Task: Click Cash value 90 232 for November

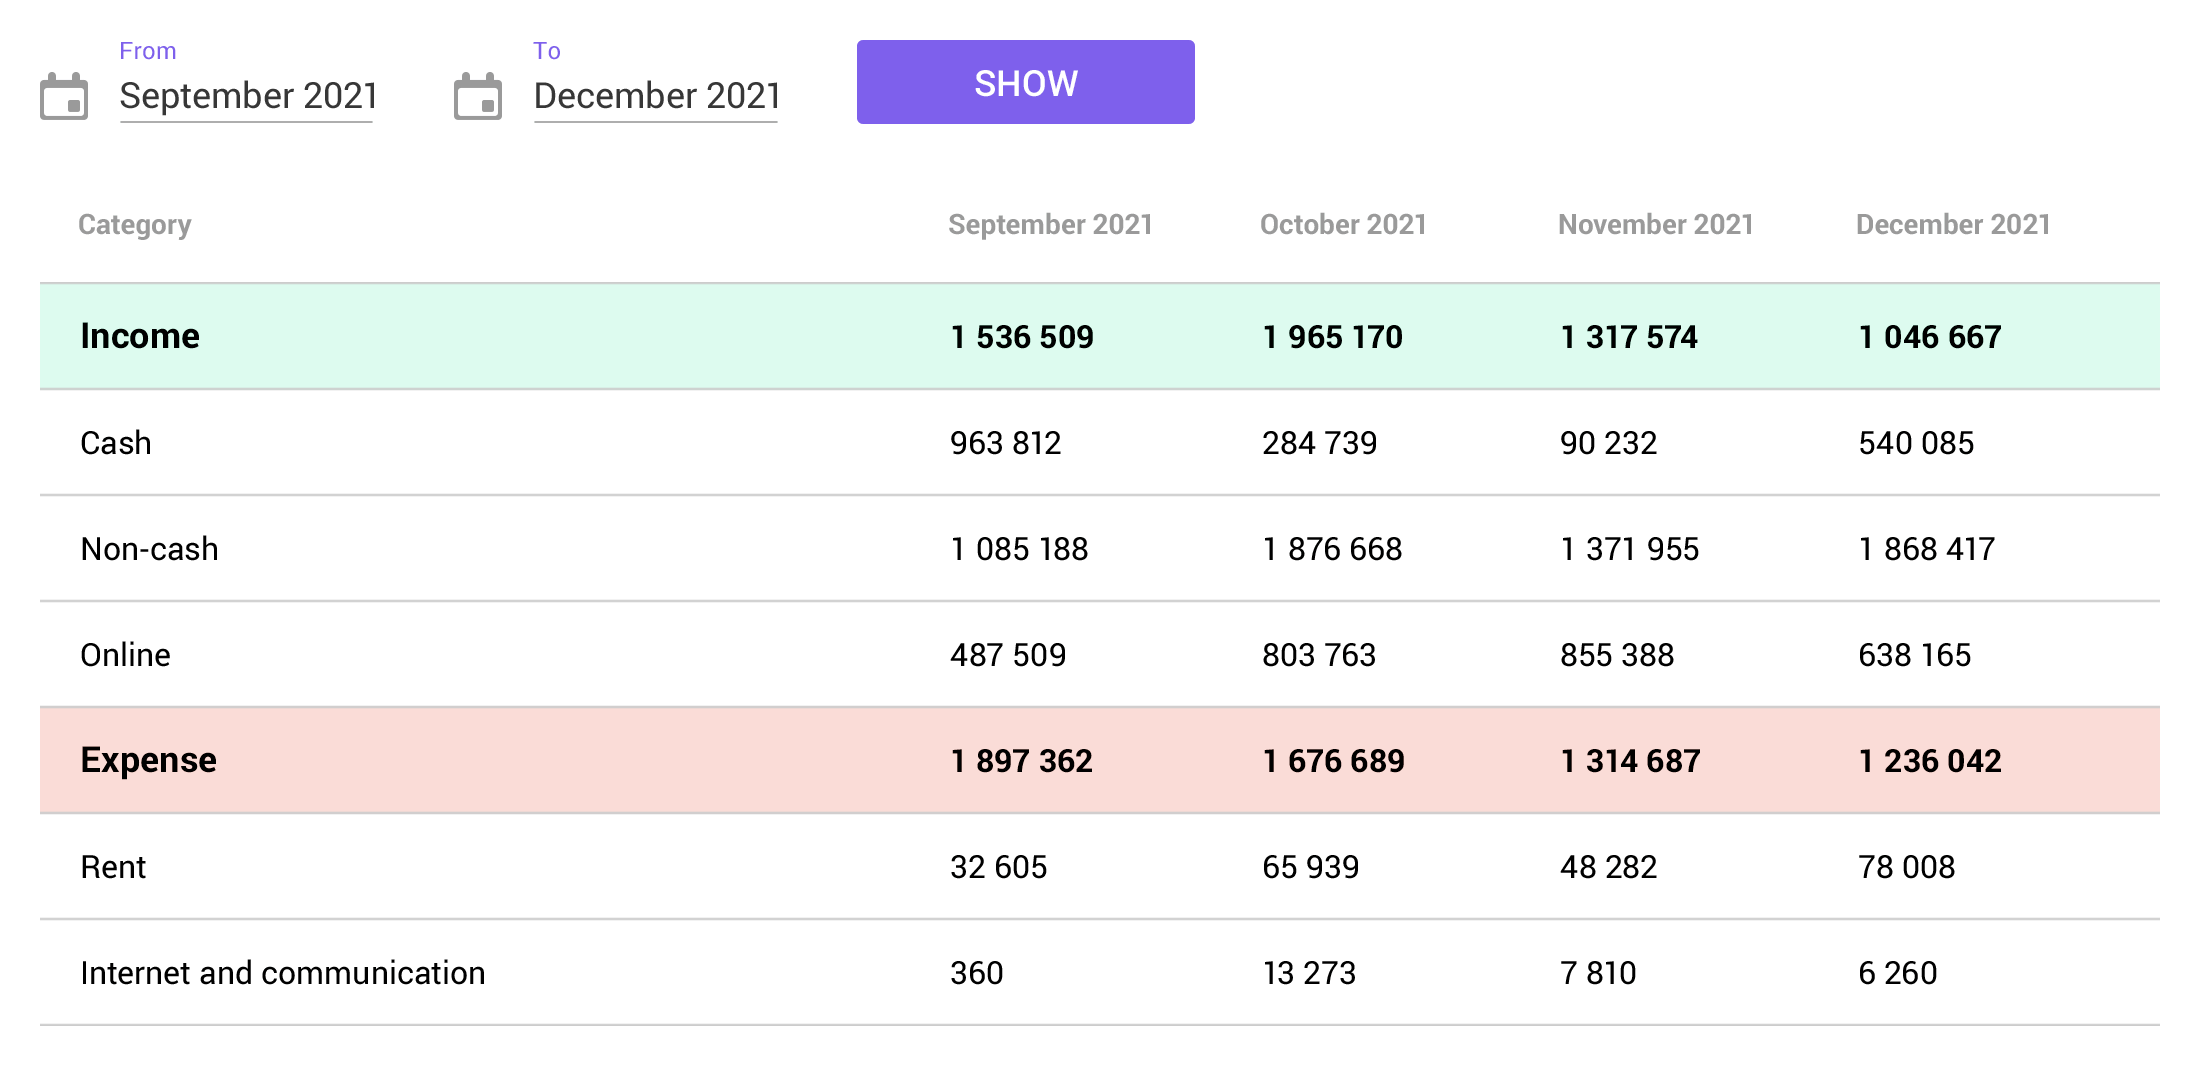Action: coord(1608,443)
